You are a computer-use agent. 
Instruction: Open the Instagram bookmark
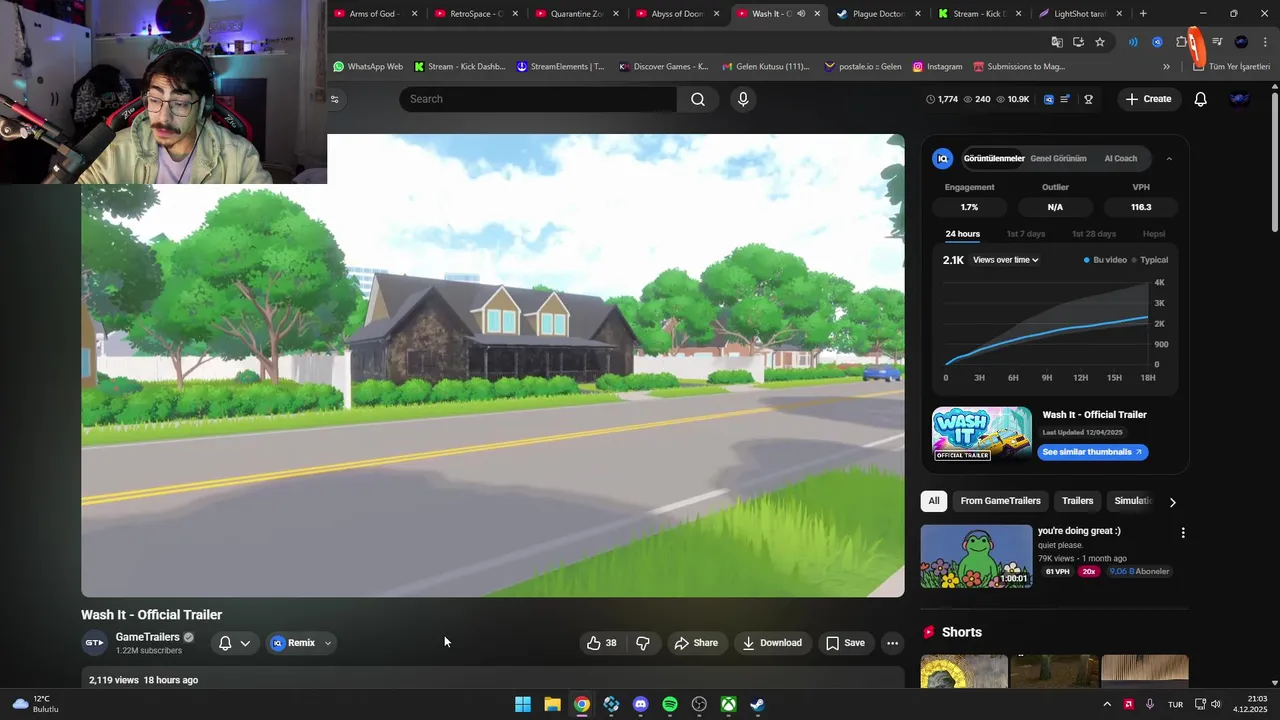tap(937, 67)
